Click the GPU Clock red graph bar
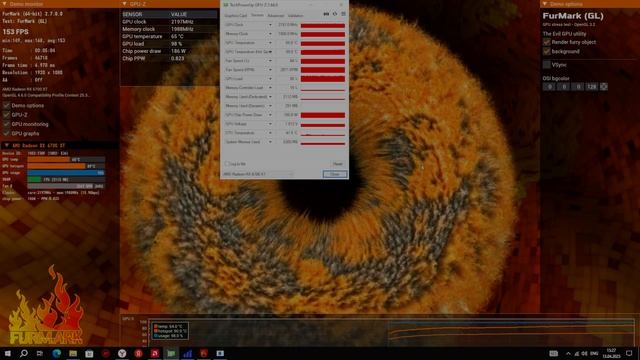Image resolution: width=640 pixels, height=360 pixels. [x=323, y=25]
